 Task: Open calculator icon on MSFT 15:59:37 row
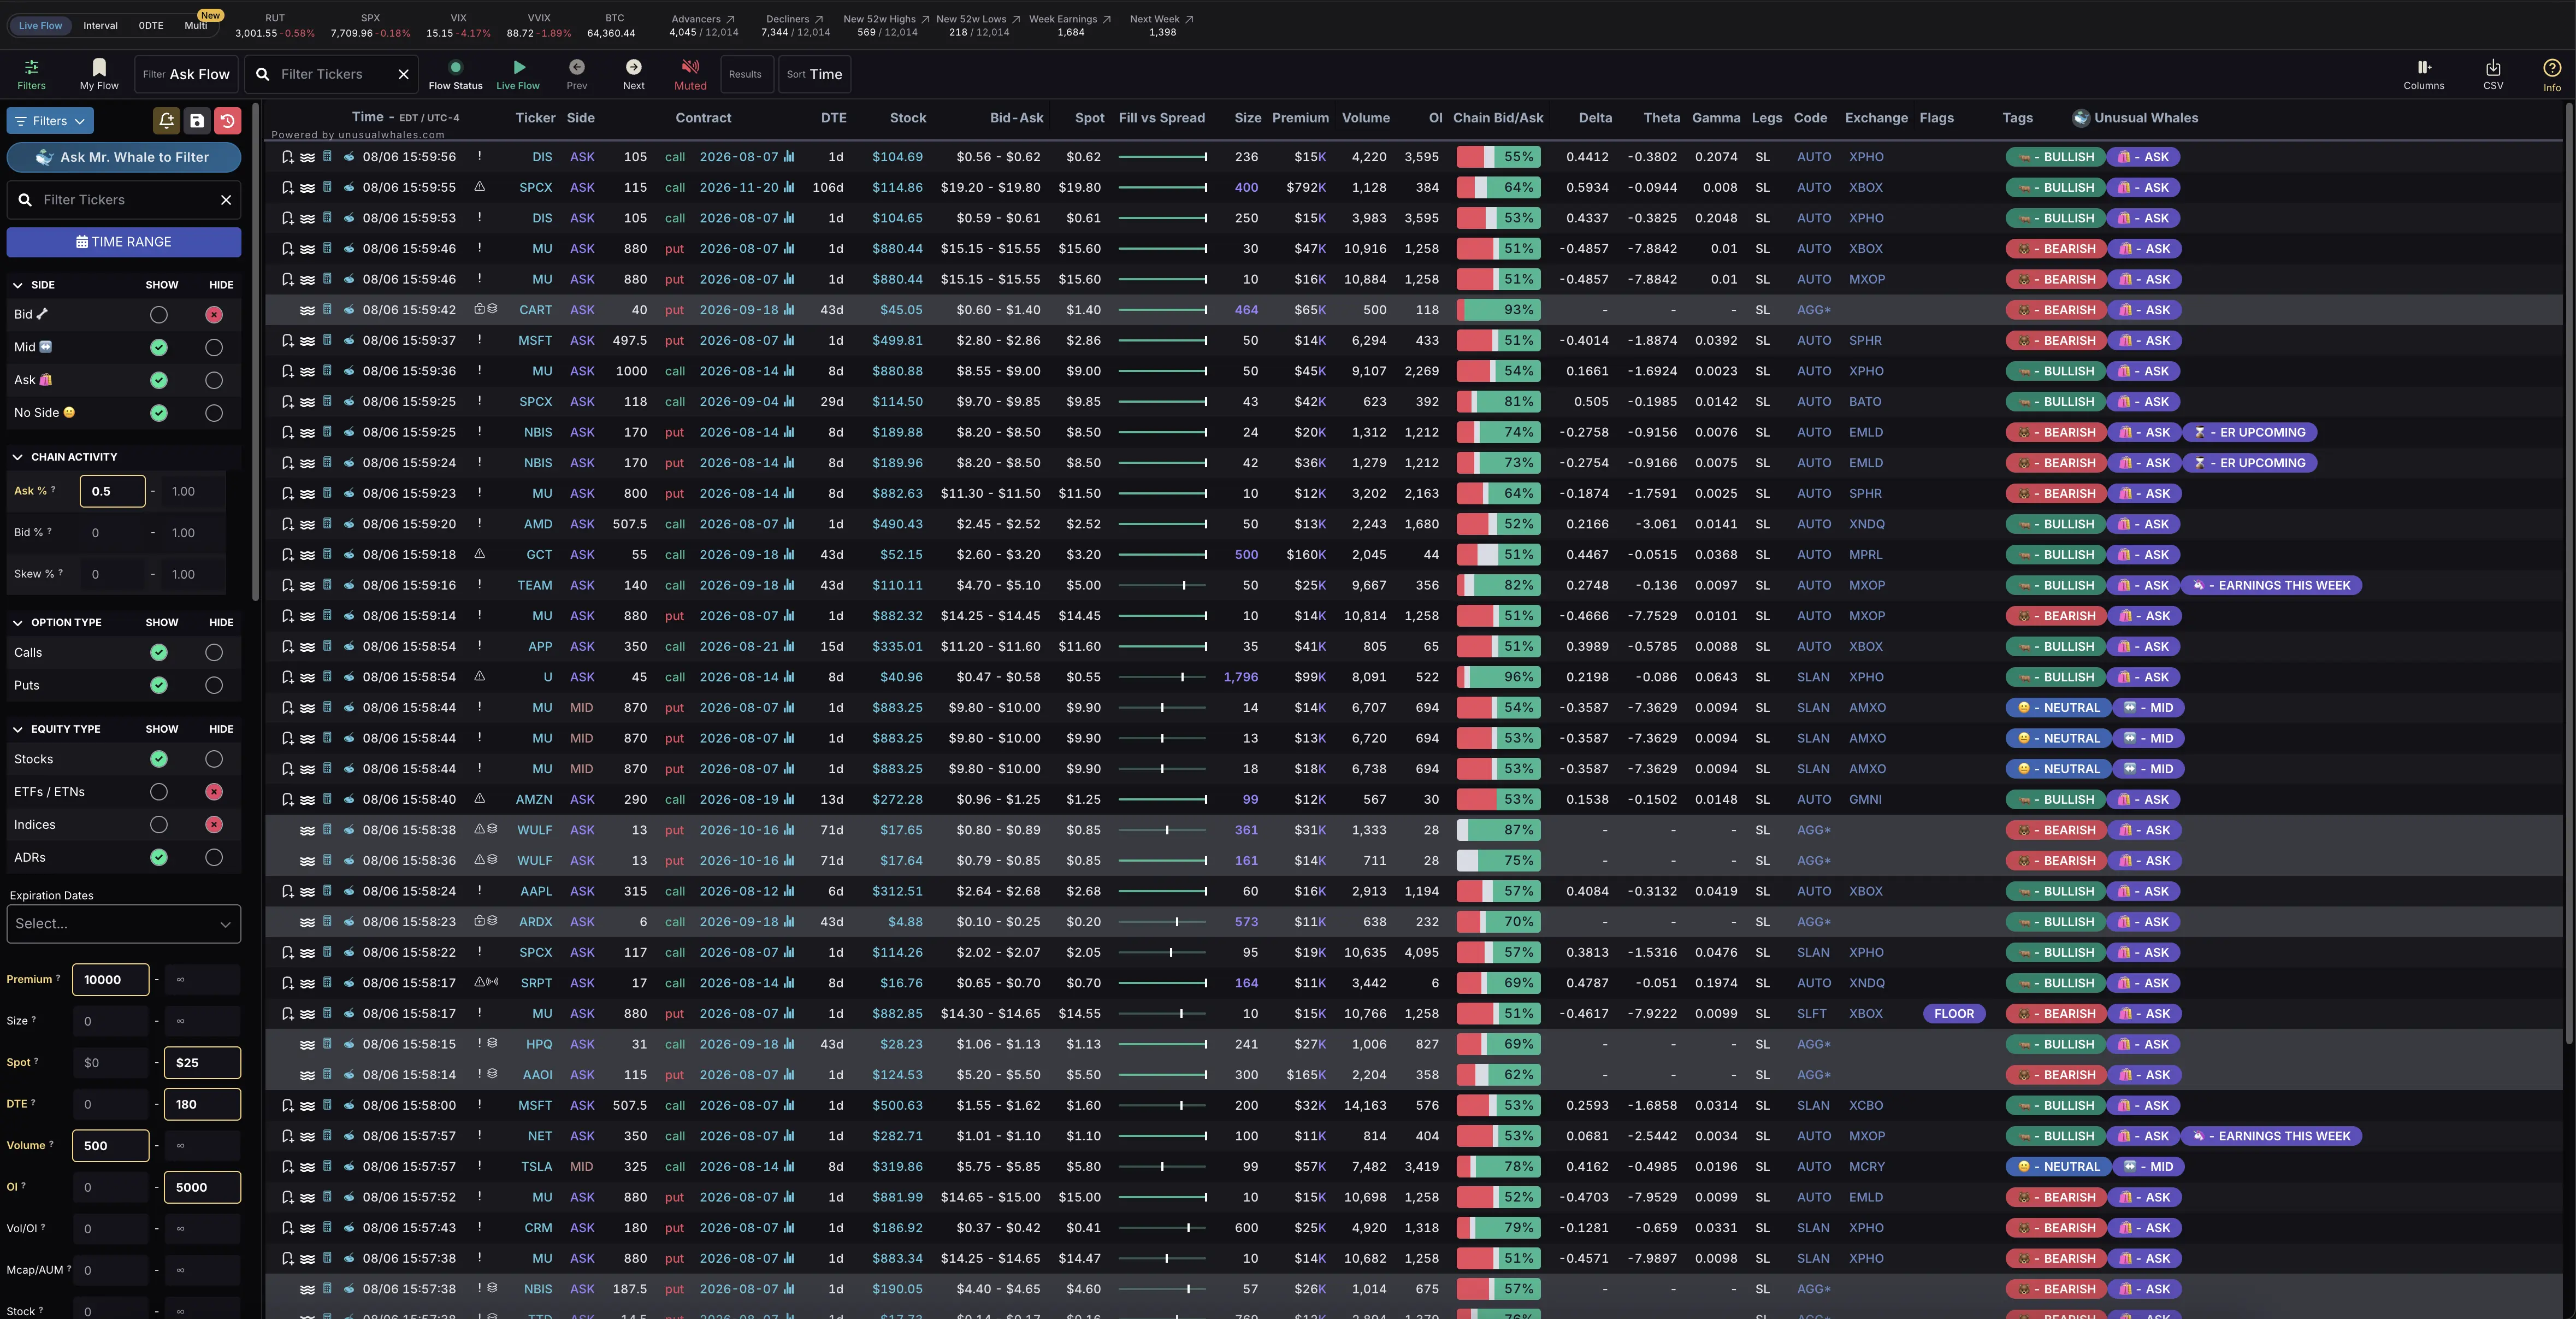pyautogui.click(x=327, y=340)
